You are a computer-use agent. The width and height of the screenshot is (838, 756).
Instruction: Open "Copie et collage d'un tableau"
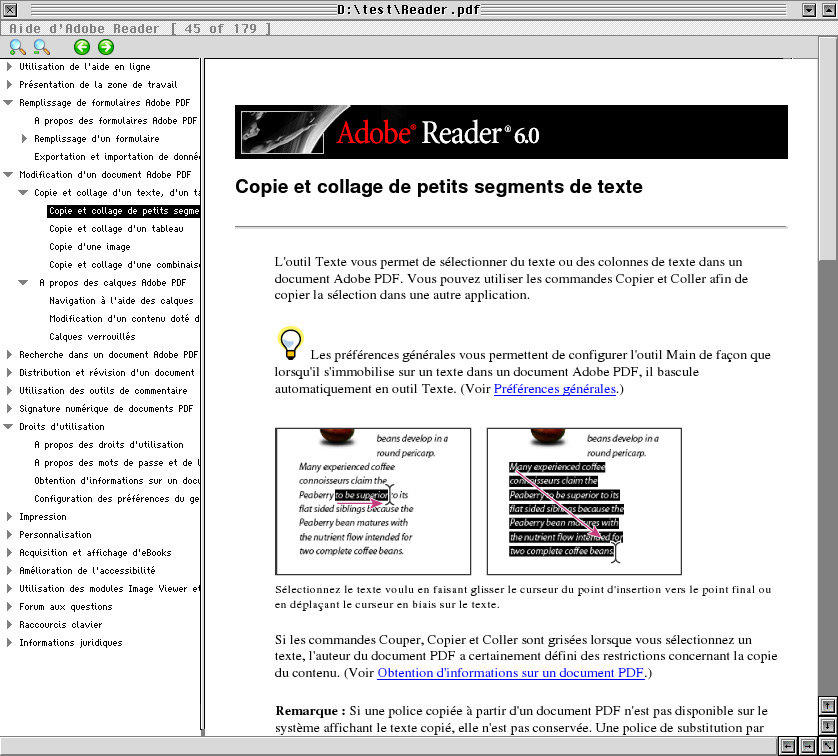point(116,229)
